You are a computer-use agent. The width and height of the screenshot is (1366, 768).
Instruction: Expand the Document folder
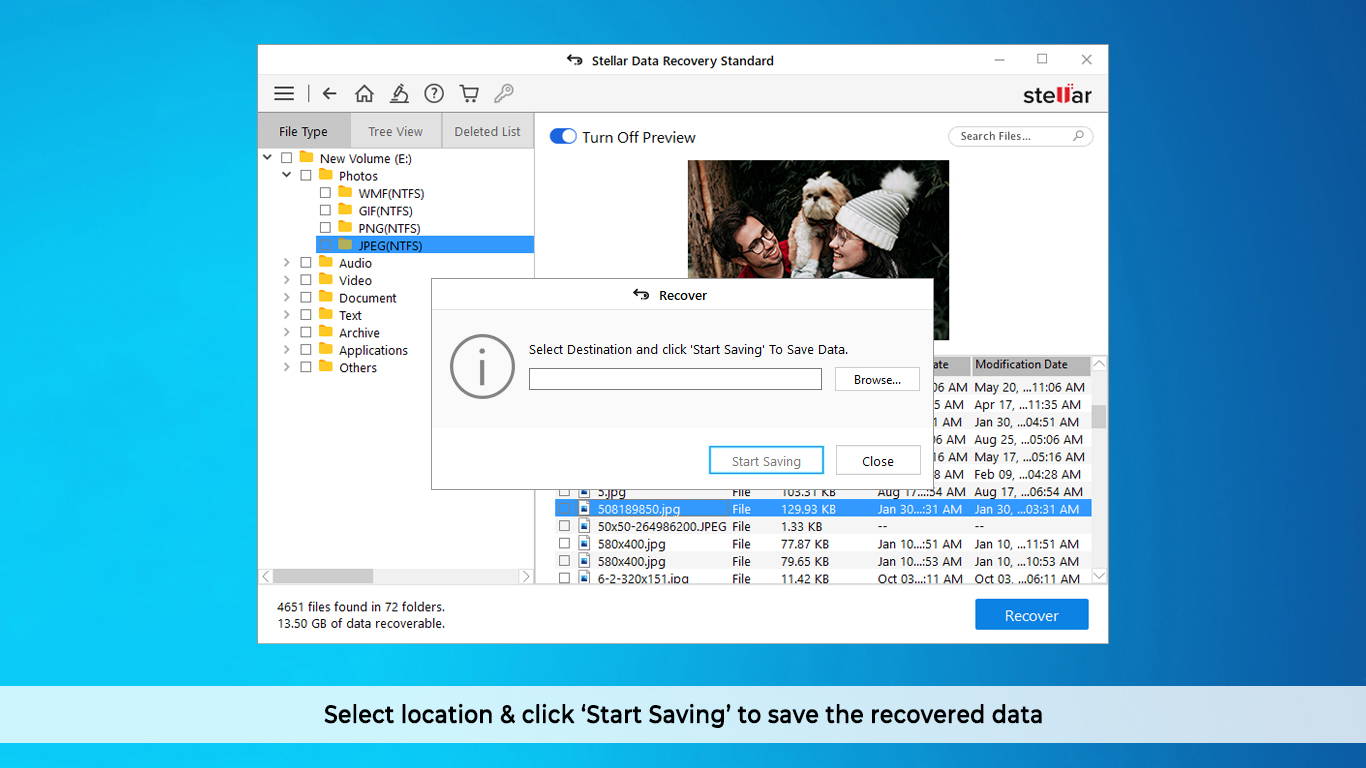[287, 297]
